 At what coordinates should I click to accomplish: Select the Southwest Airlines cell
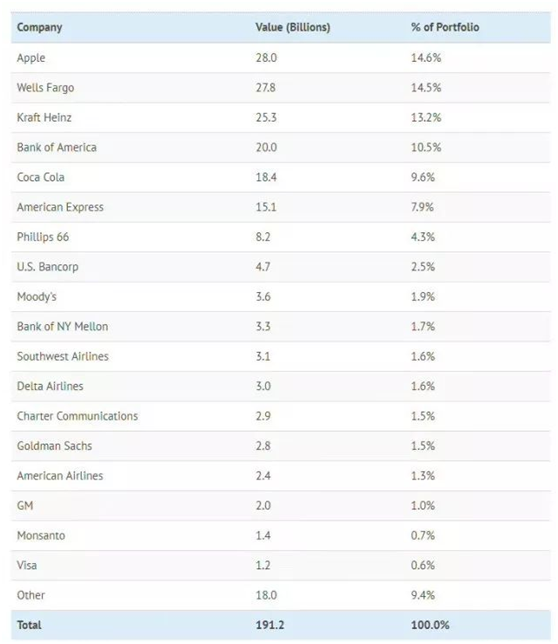[63, 356]
